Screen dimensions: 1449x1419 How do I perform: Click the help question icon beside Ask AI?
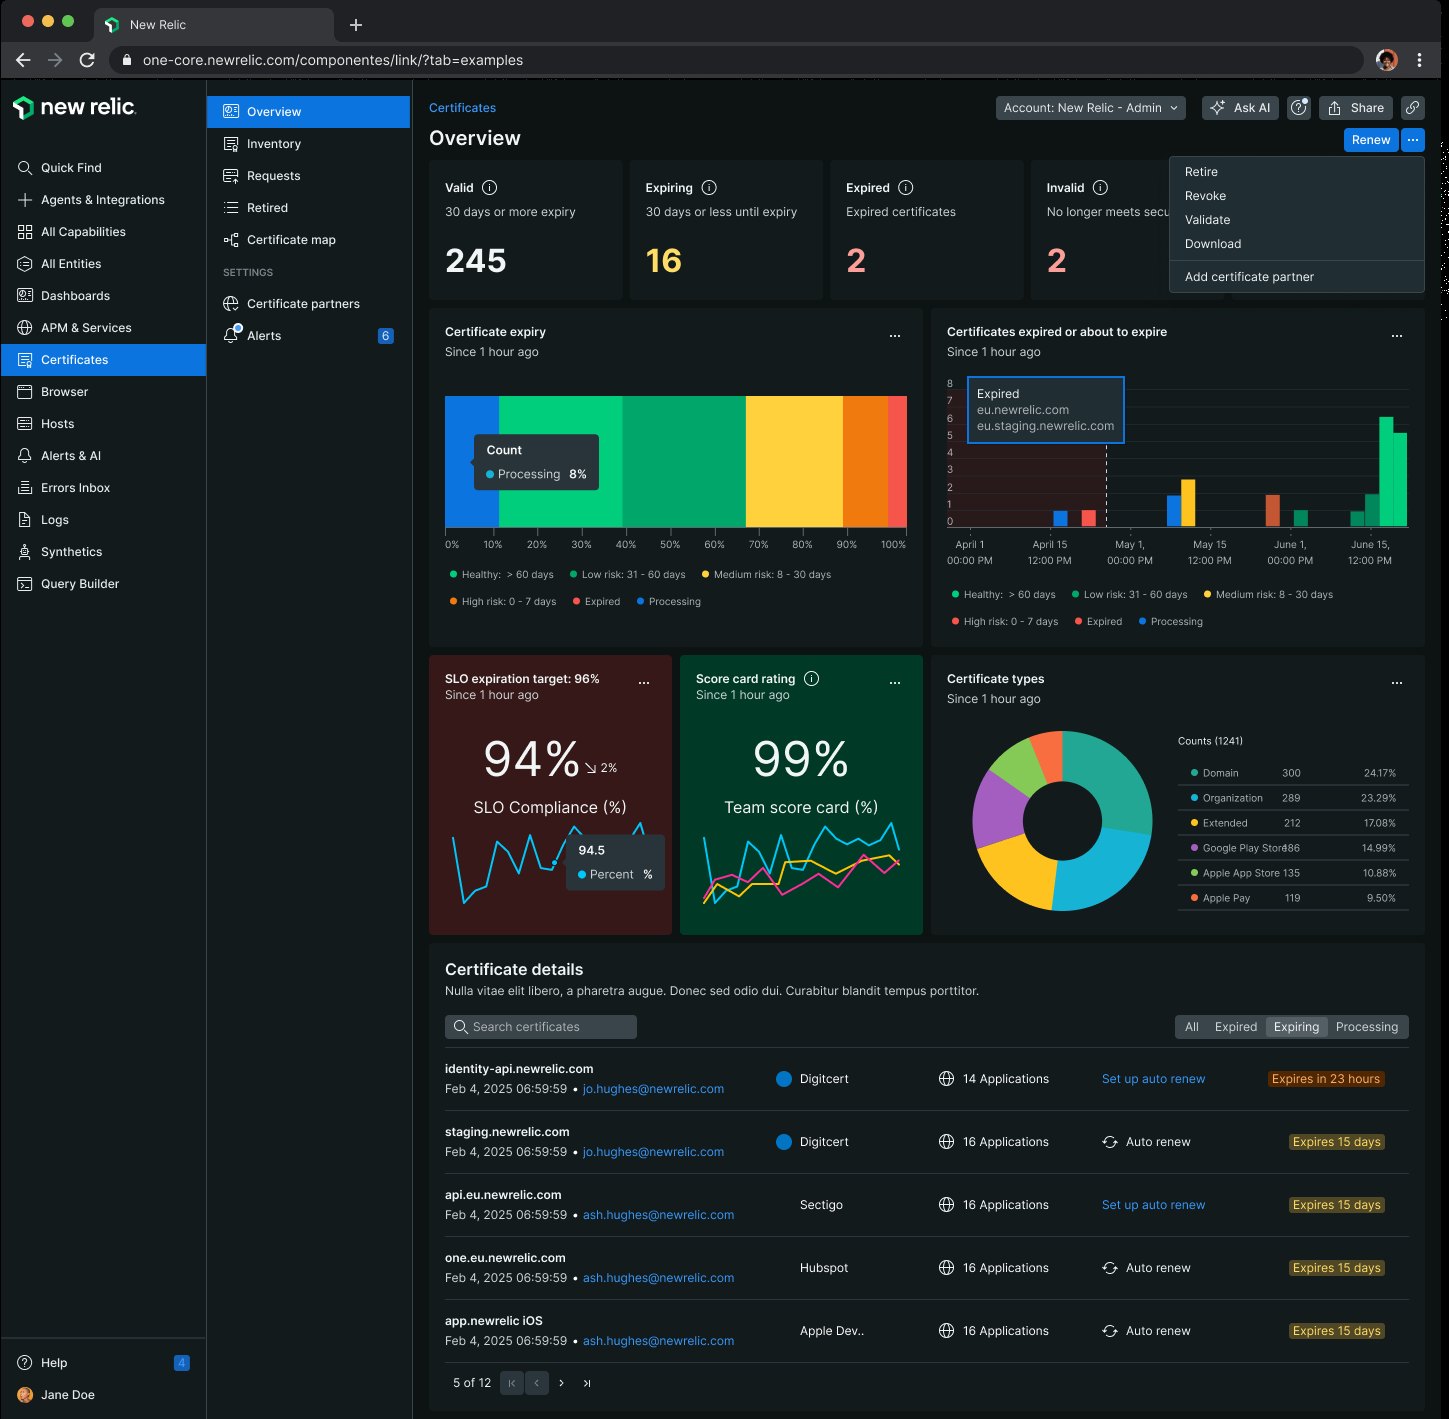click(1299, 108)
